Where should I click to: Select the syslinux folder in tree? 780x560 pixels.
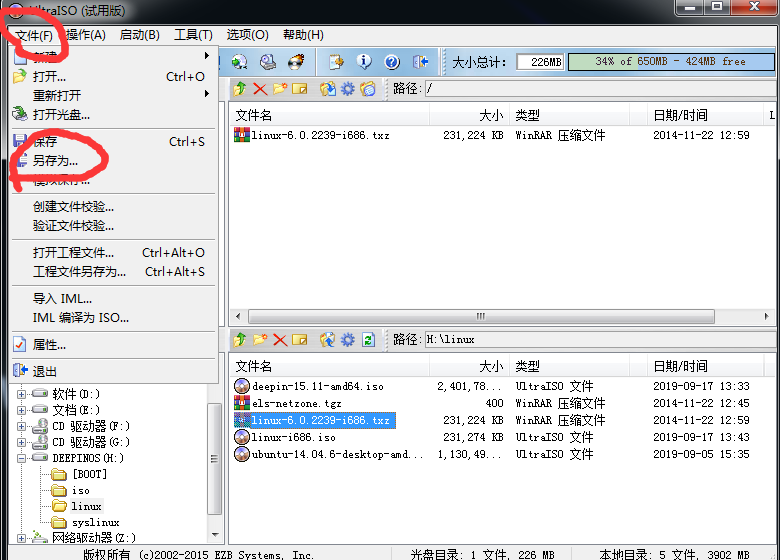(x=96, y=522)
